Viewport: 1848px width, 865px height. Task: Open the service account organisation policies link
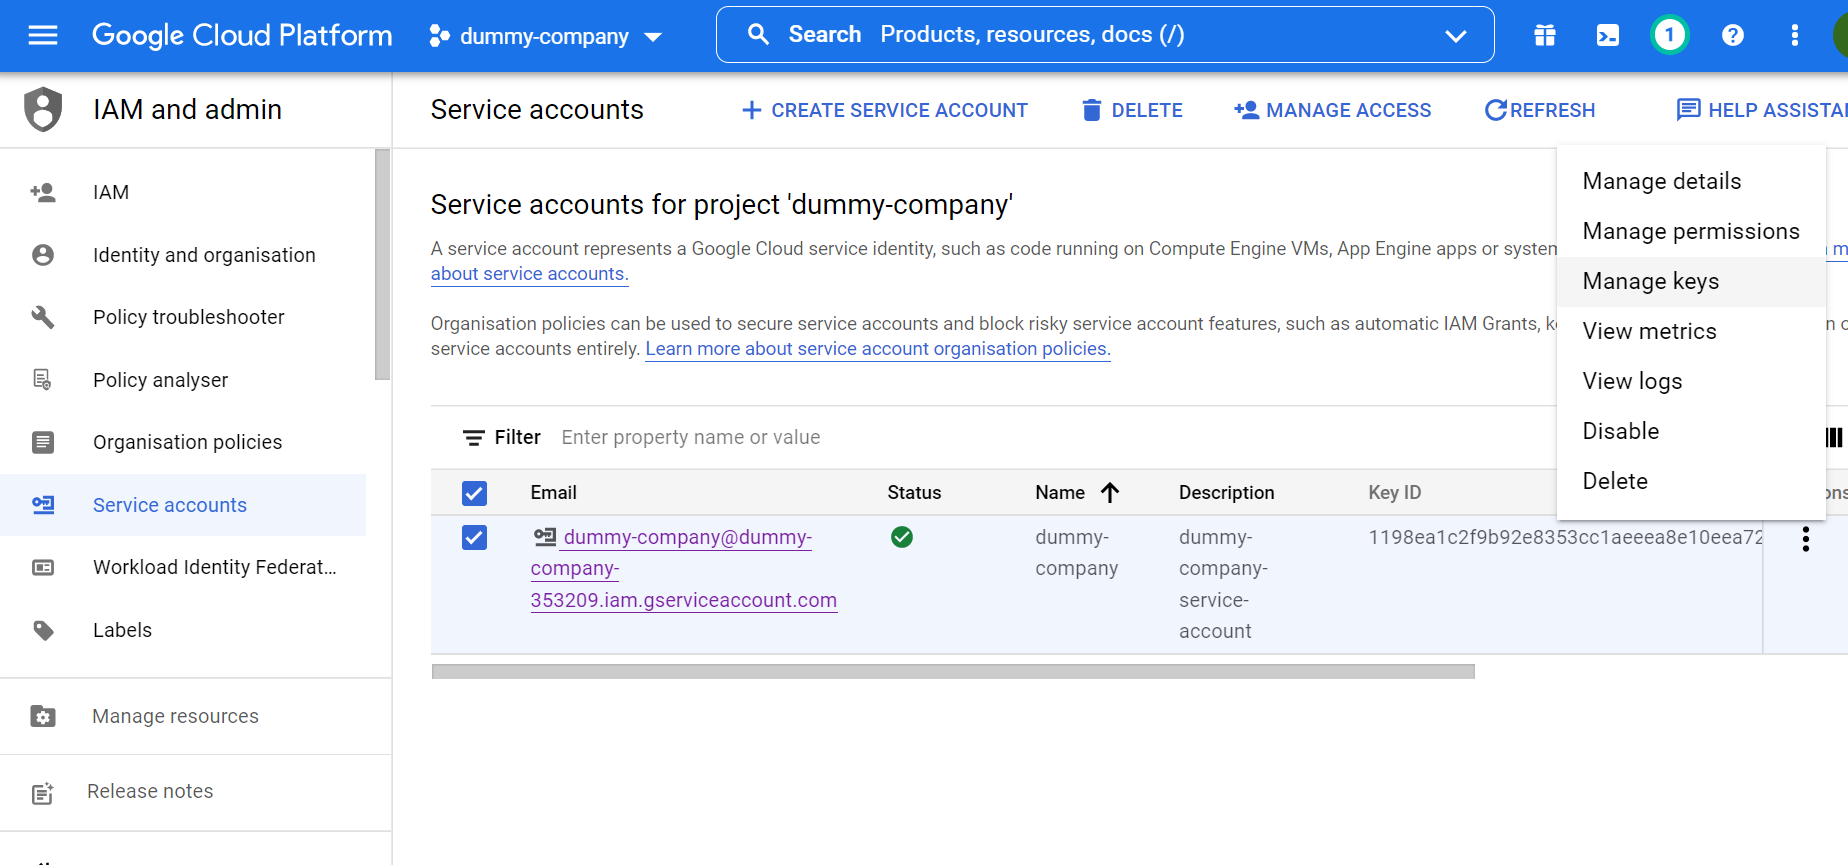[877, 349]
